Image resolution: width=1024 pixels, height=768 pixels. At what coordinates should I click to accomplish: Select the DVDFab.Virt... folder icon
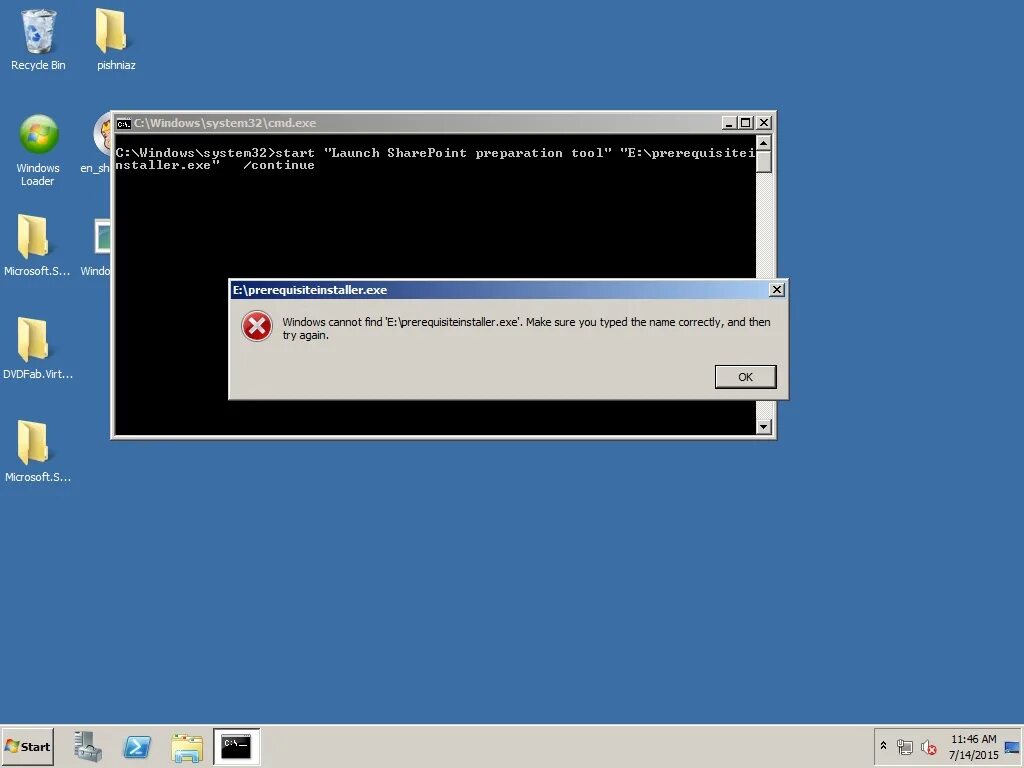38,348
